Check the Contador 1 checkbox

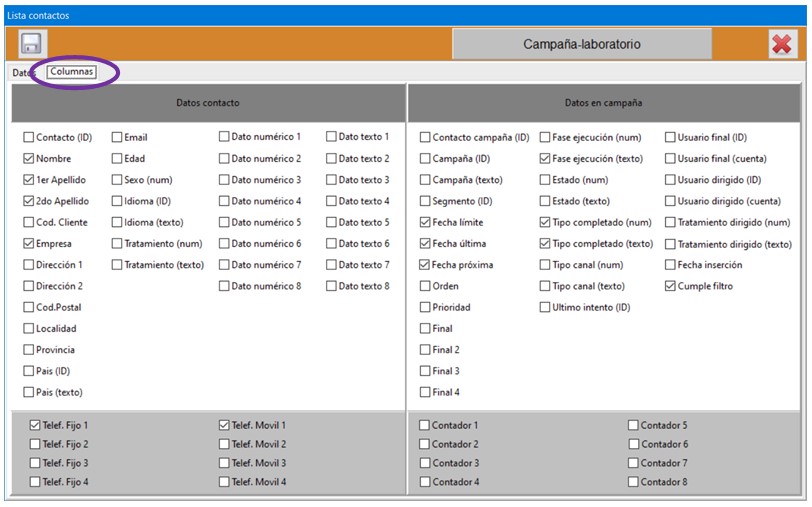pyautogui.click(x=425, y=425)
